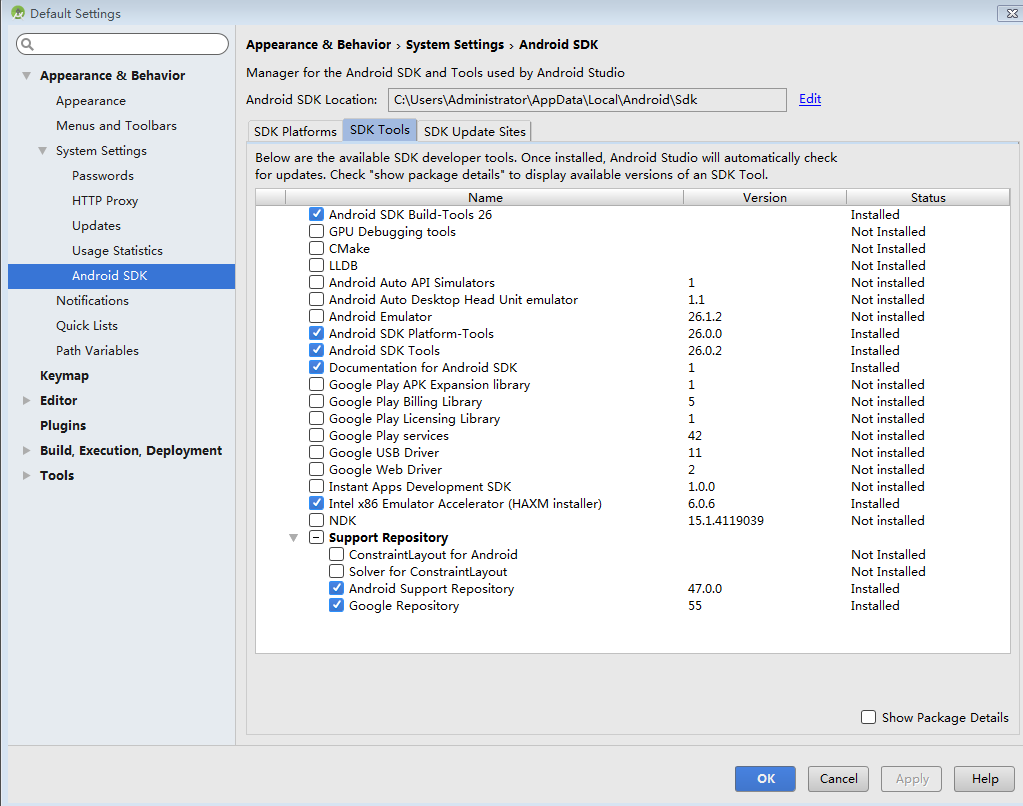Open the HTTP Proxy settings
The height and width of the screenshot is (806, 1023).
(105, 200)
